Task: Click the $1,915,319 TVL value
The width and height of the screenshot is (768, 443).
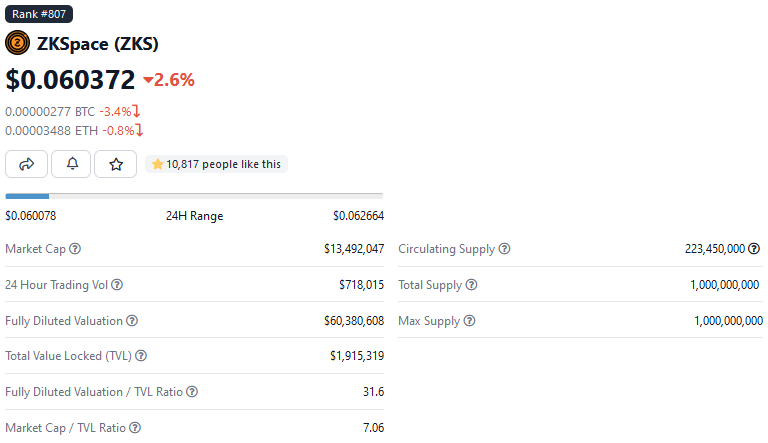Action: (x=357, y=356)
